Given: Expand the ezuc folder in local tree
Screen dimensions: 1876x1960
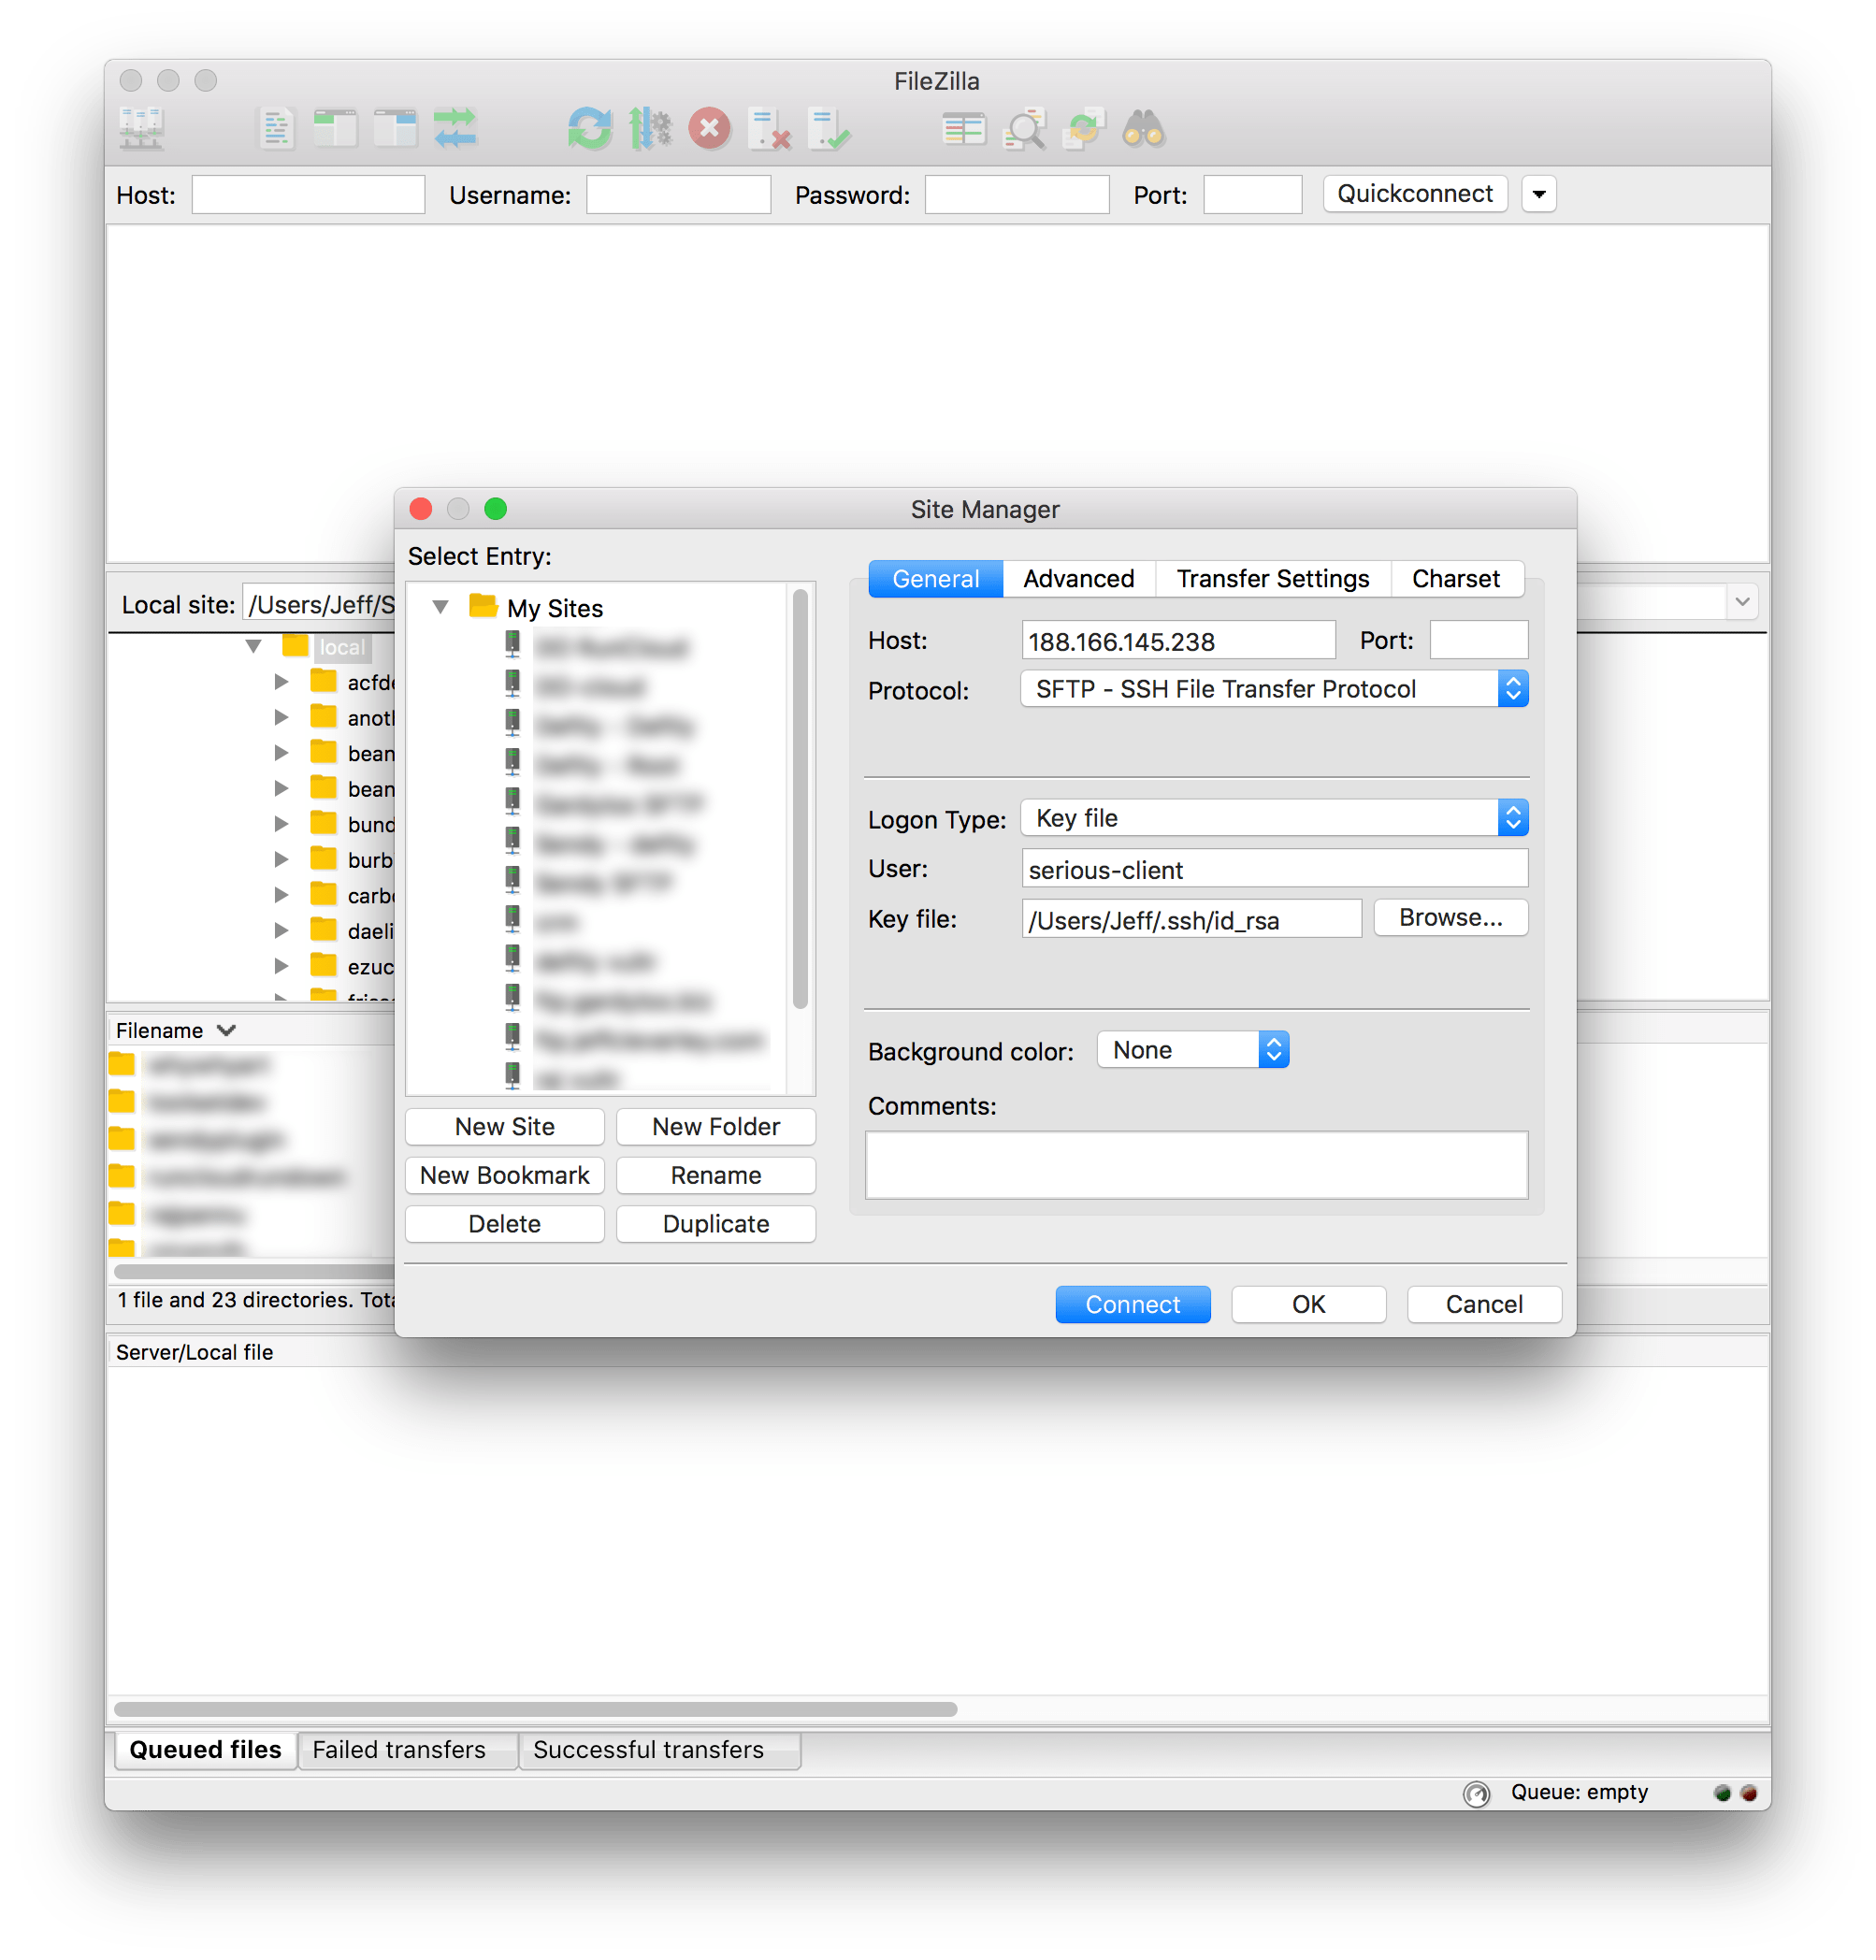Looking at the screenshot, I should click(x=281, y=967).
